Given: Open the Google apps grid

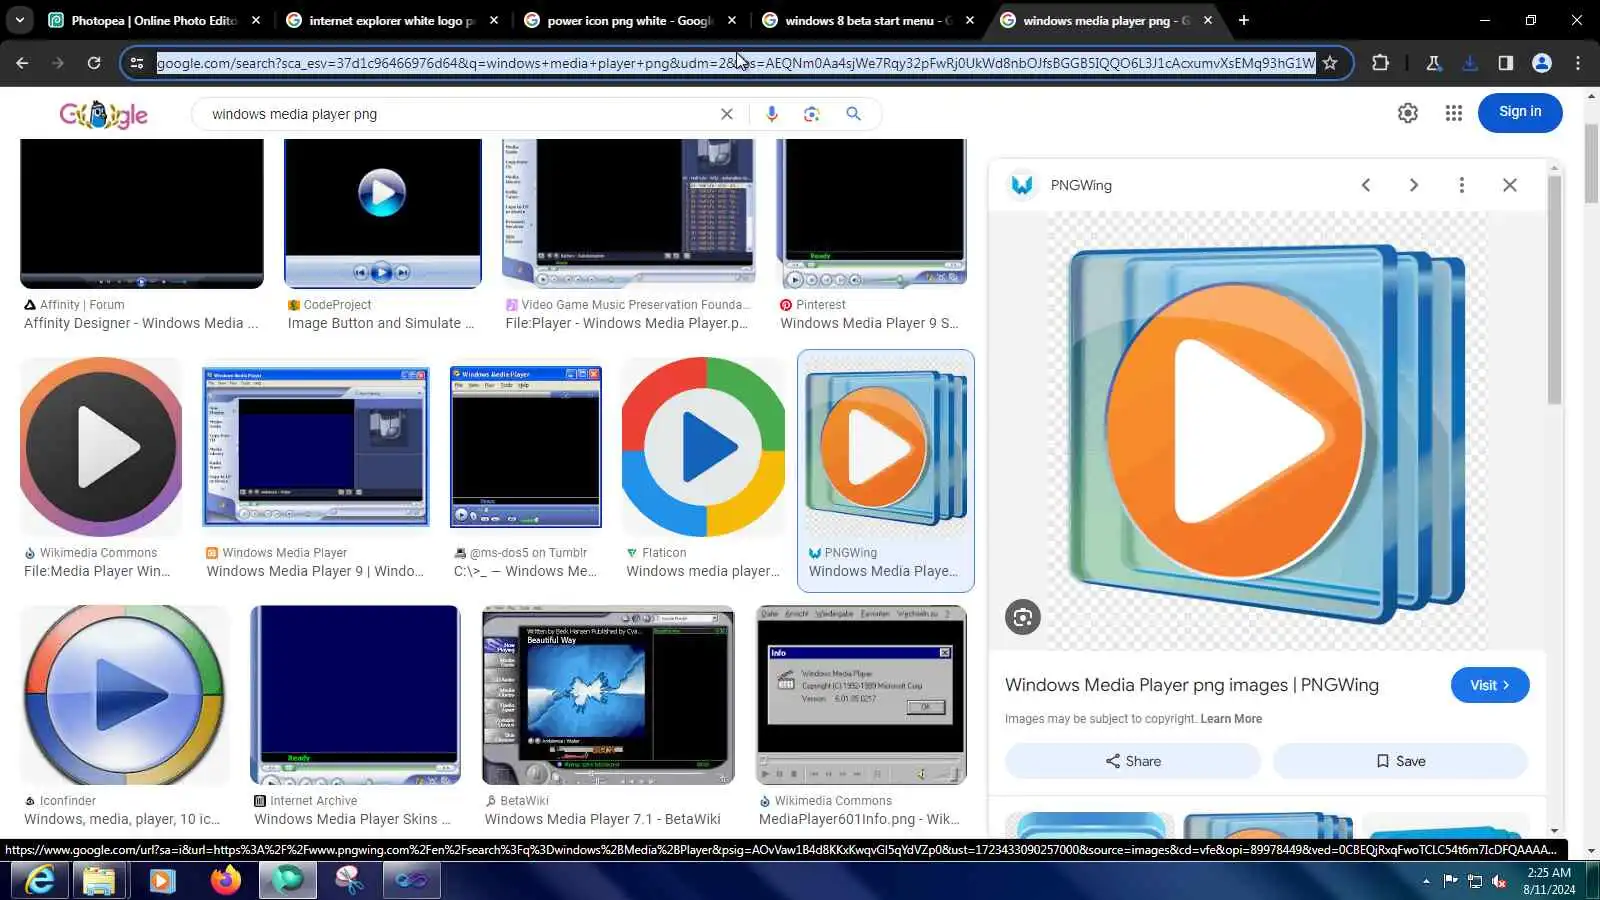Looking at the screenshot, I should pos(1454,113).
